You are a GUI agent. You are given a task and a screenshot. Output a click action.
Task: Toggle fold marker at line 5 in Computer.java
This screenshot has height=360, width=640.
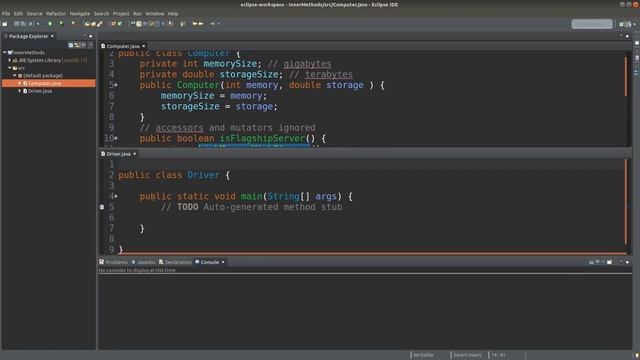tap(116, 85)
